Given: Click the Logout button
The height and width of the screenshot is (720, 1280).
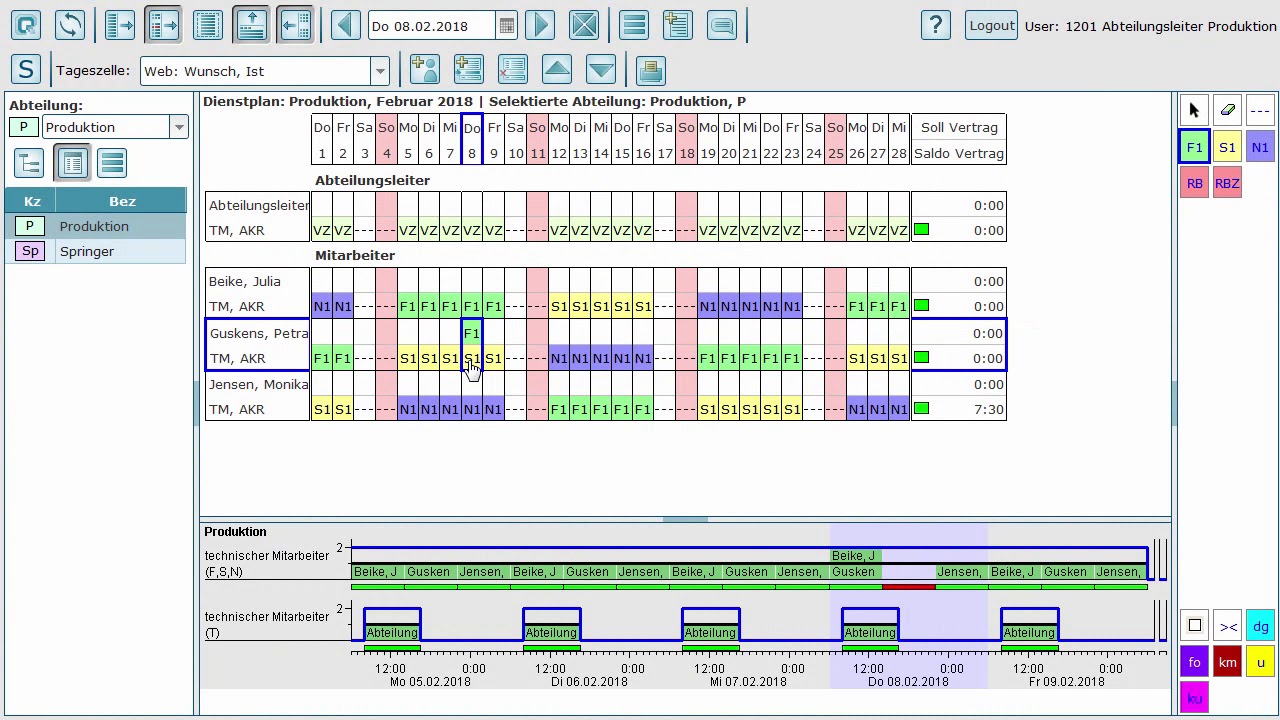Looking at the screenshot, I should click(x=992, y=25).
